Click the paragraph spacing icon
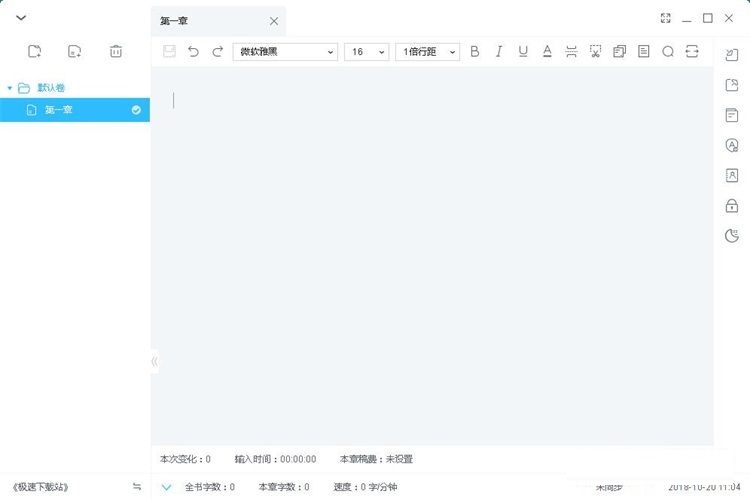Image resolution: width=750 pixels, height=500 pixels. click(571, 51)
